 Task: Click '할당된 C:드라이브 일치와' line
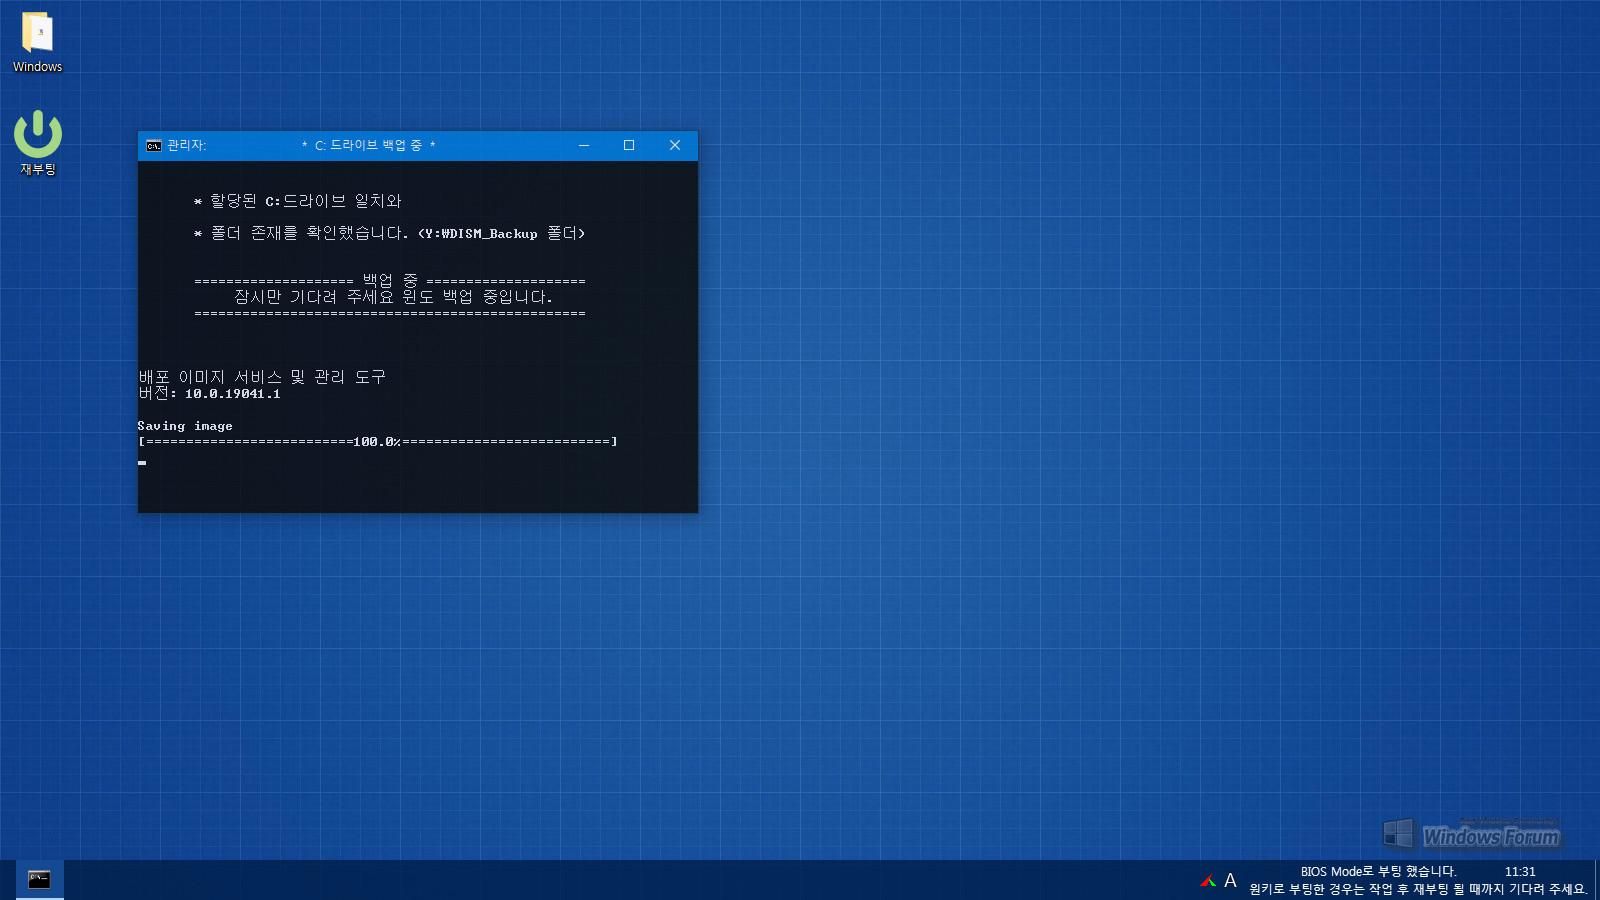(x=298, y=201)
